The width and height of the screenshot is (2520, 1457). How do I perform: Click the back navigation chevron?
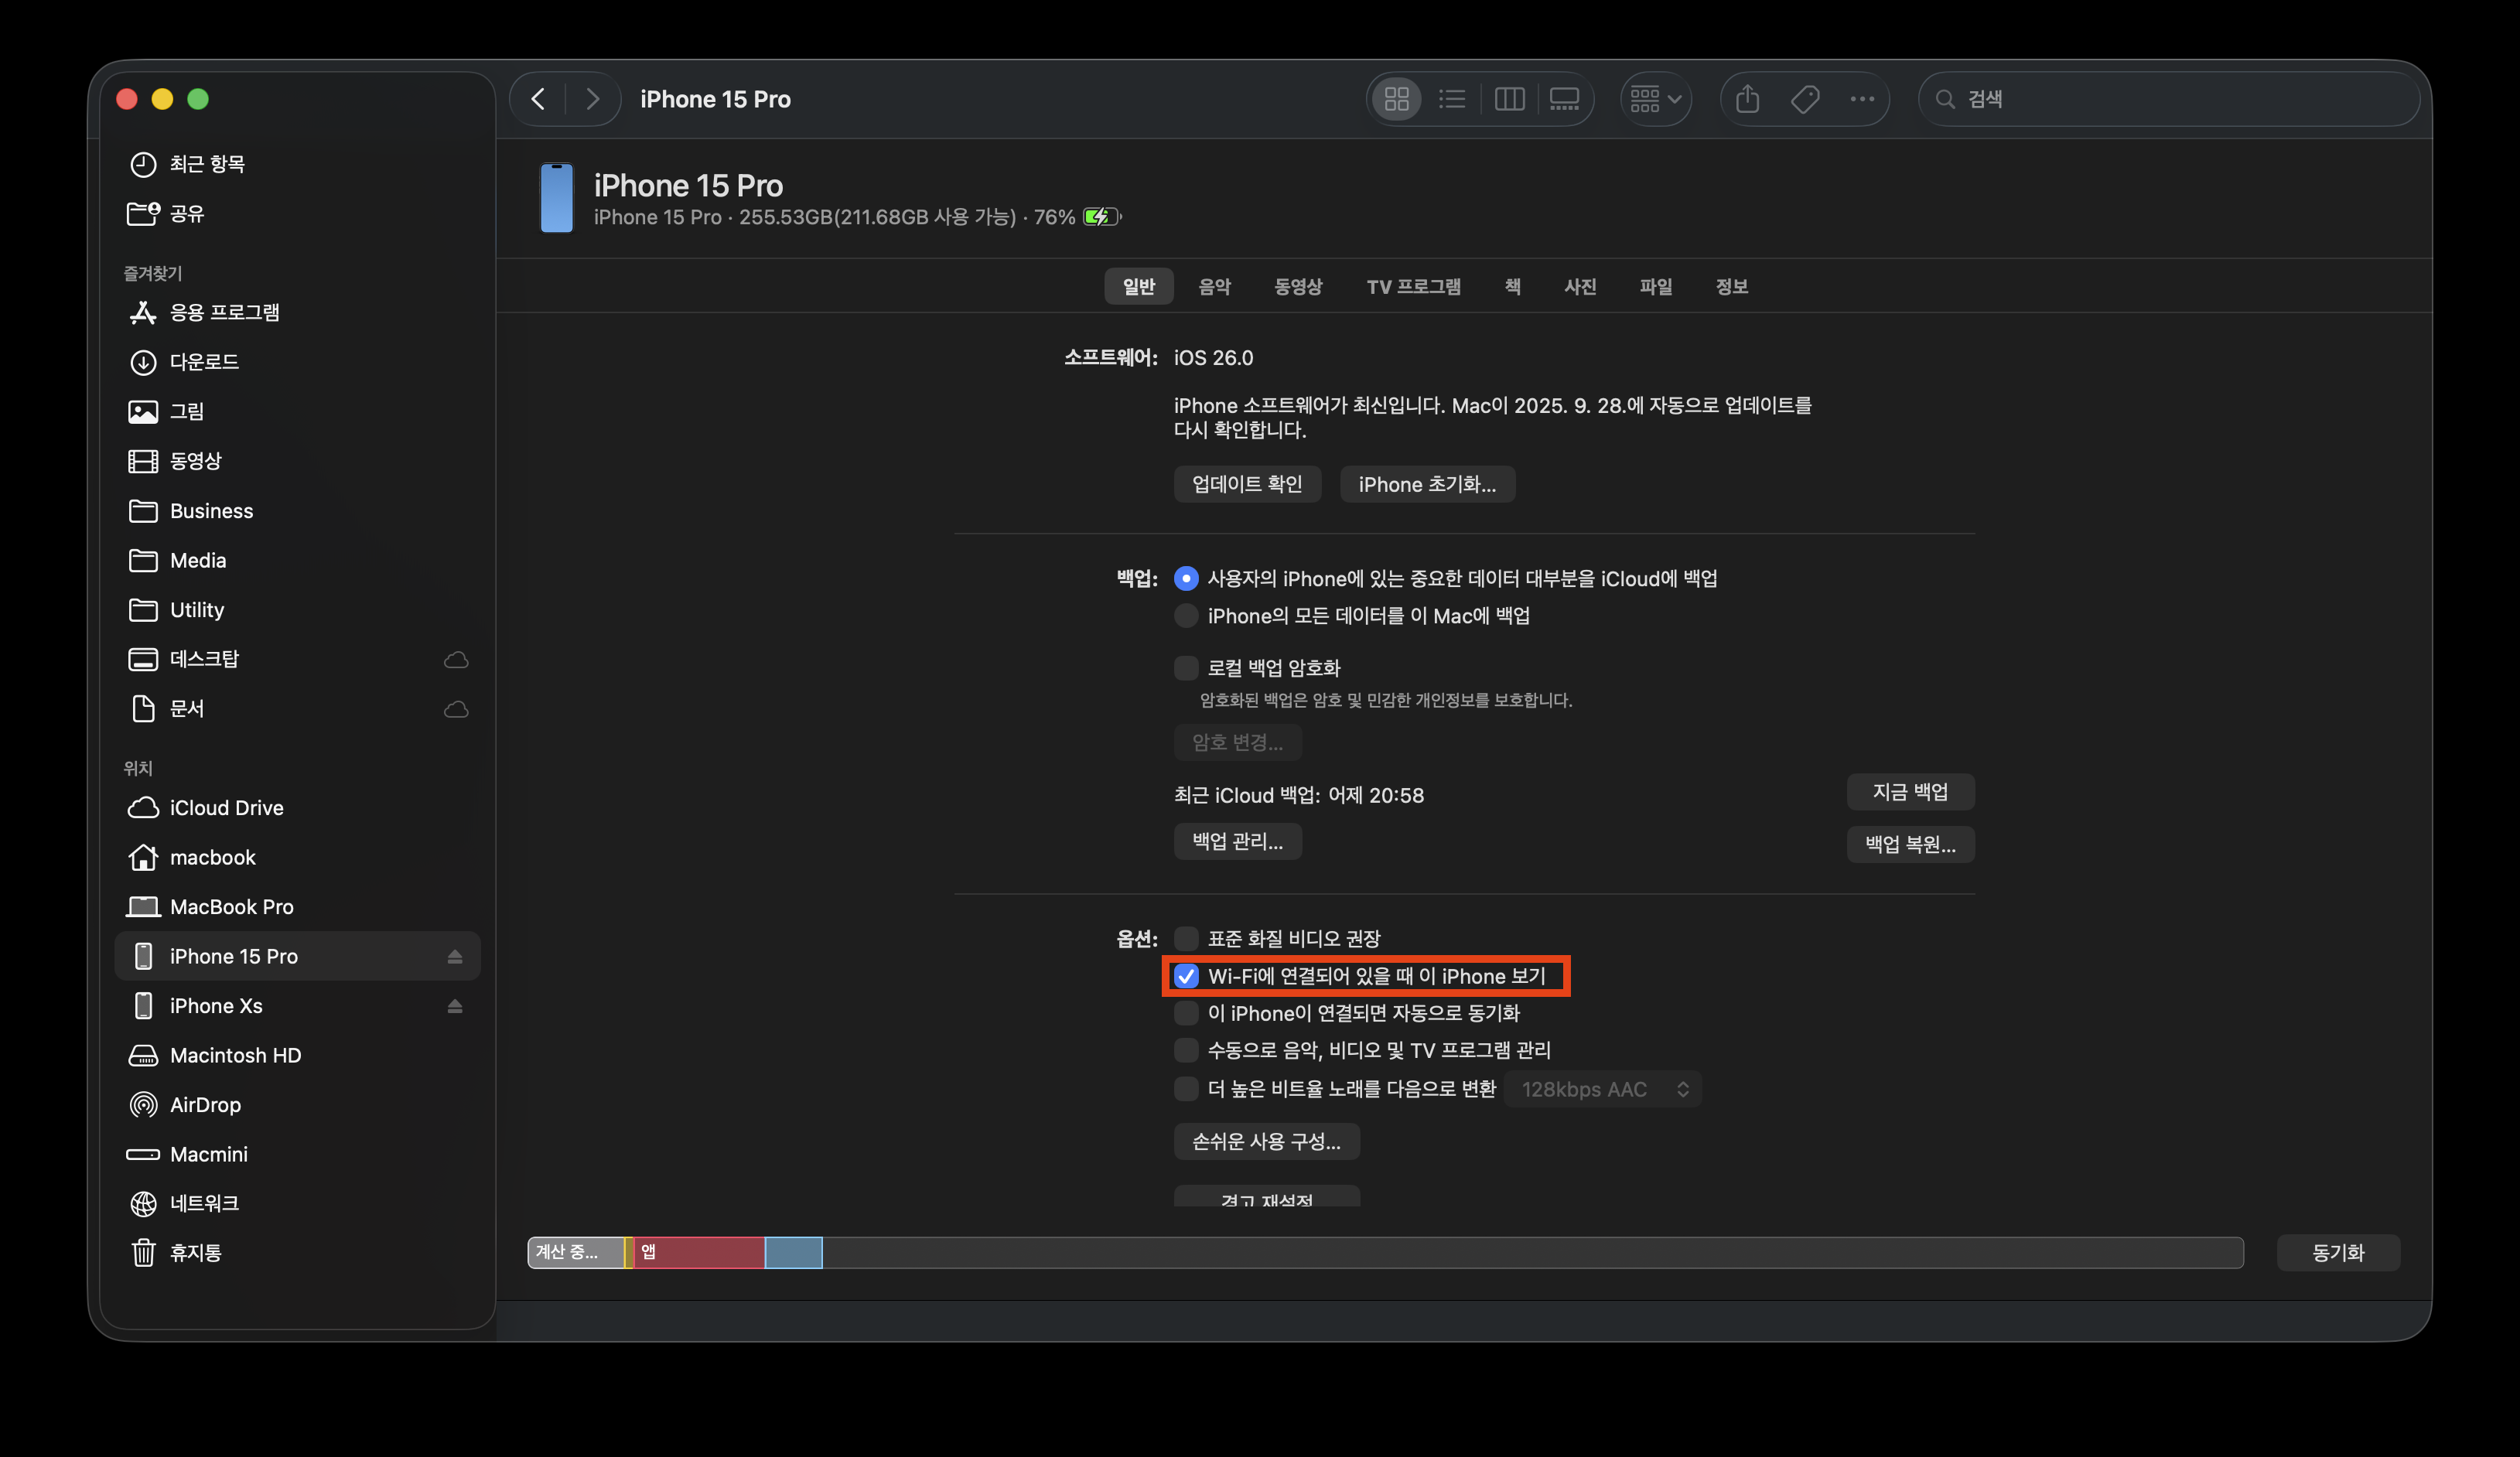point(538,98)
